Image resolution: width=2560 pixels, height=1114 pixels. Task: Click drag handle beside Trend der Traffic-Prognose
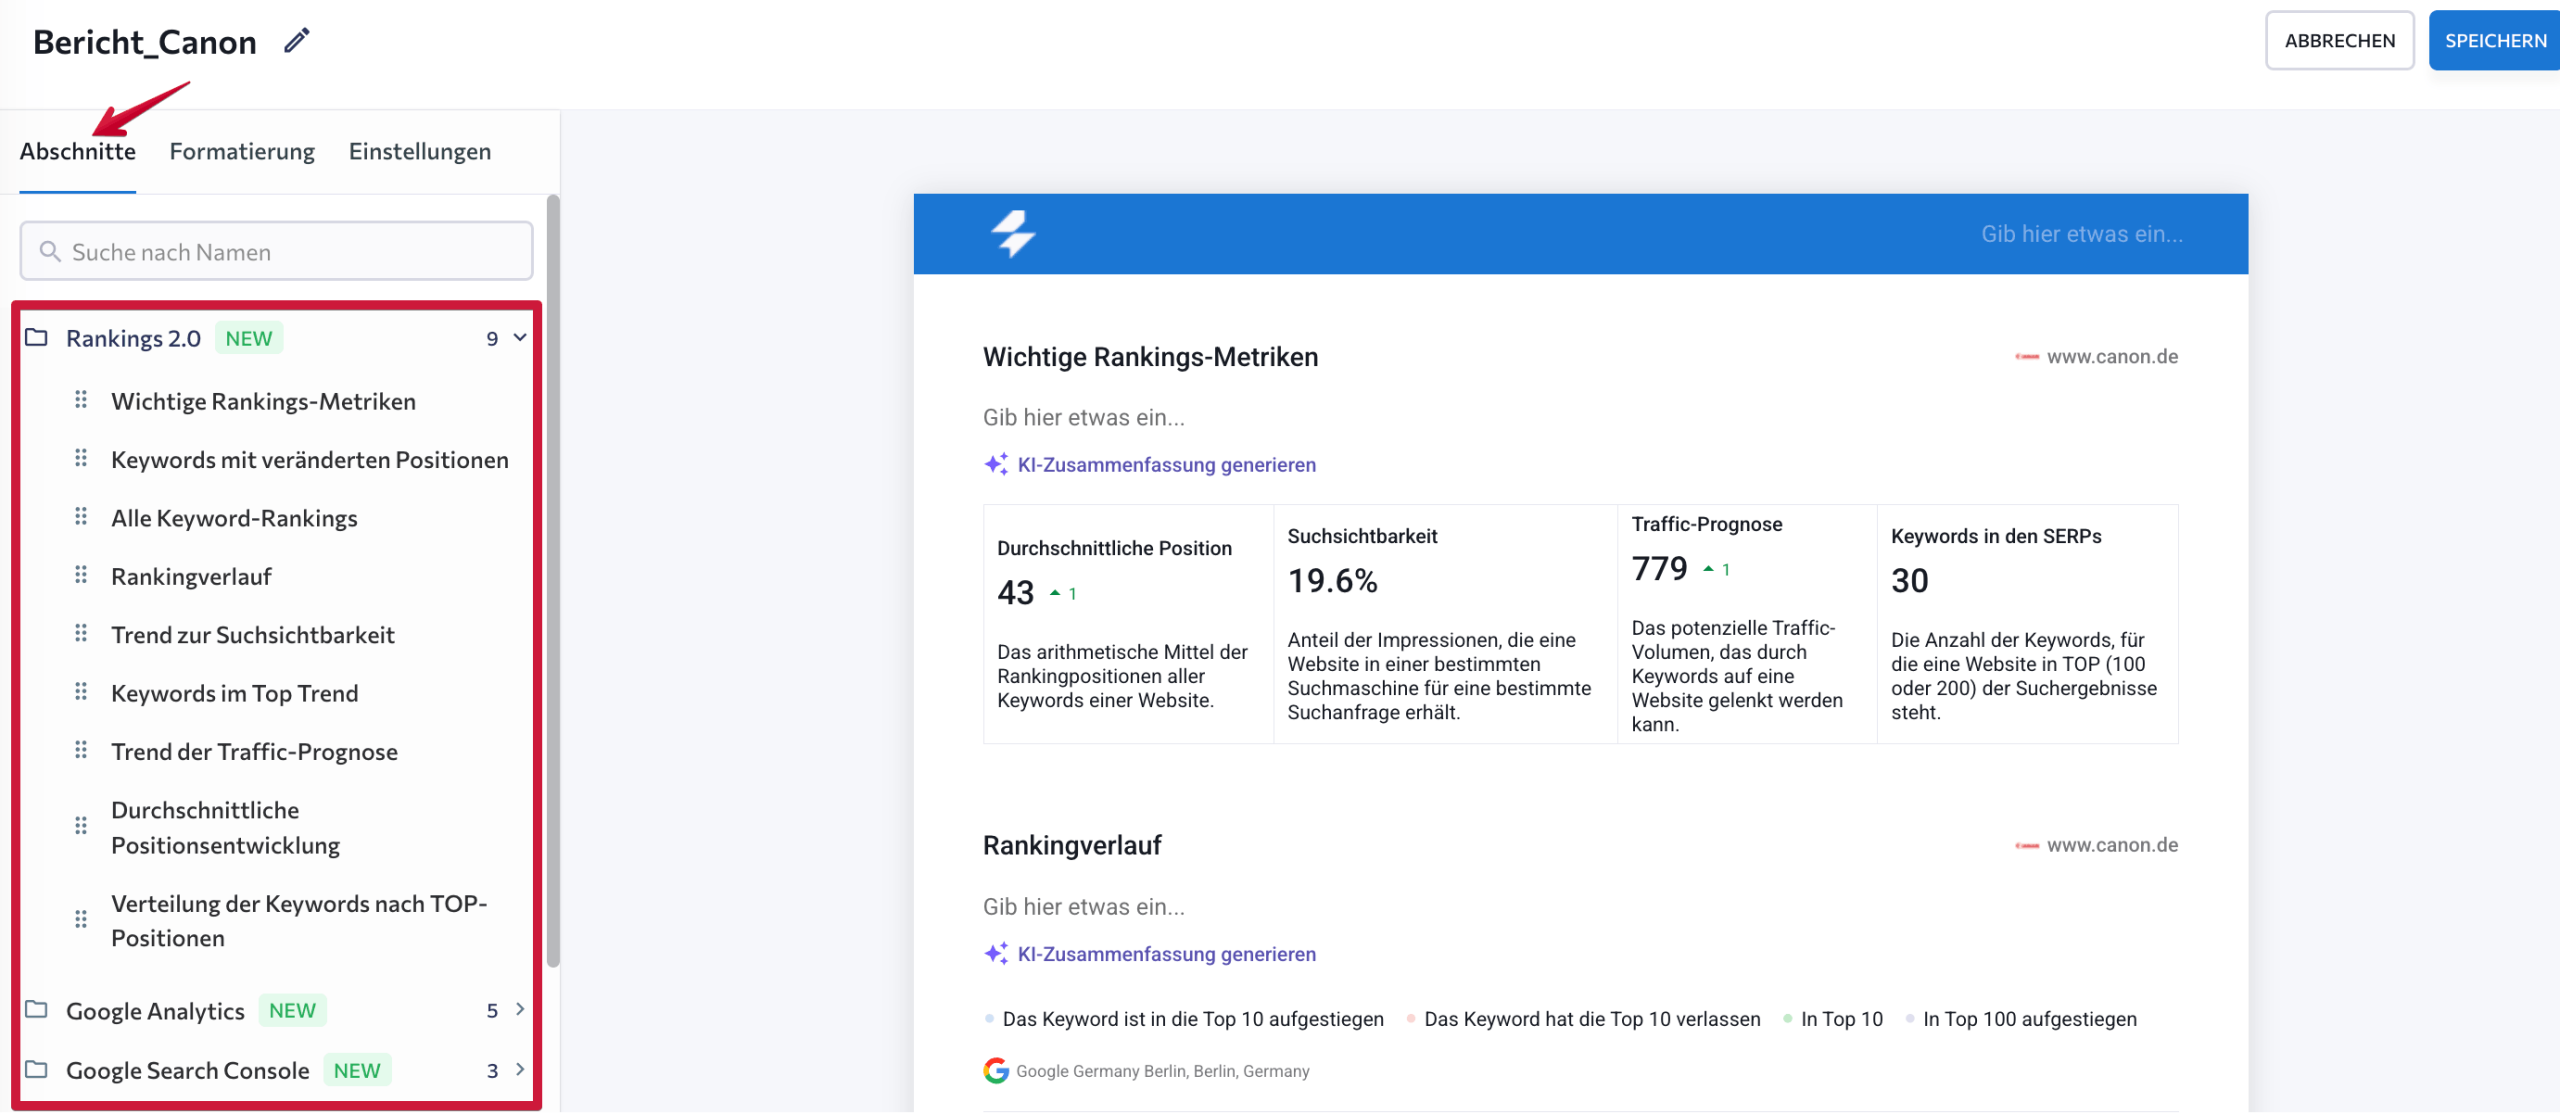coord(81,750)
